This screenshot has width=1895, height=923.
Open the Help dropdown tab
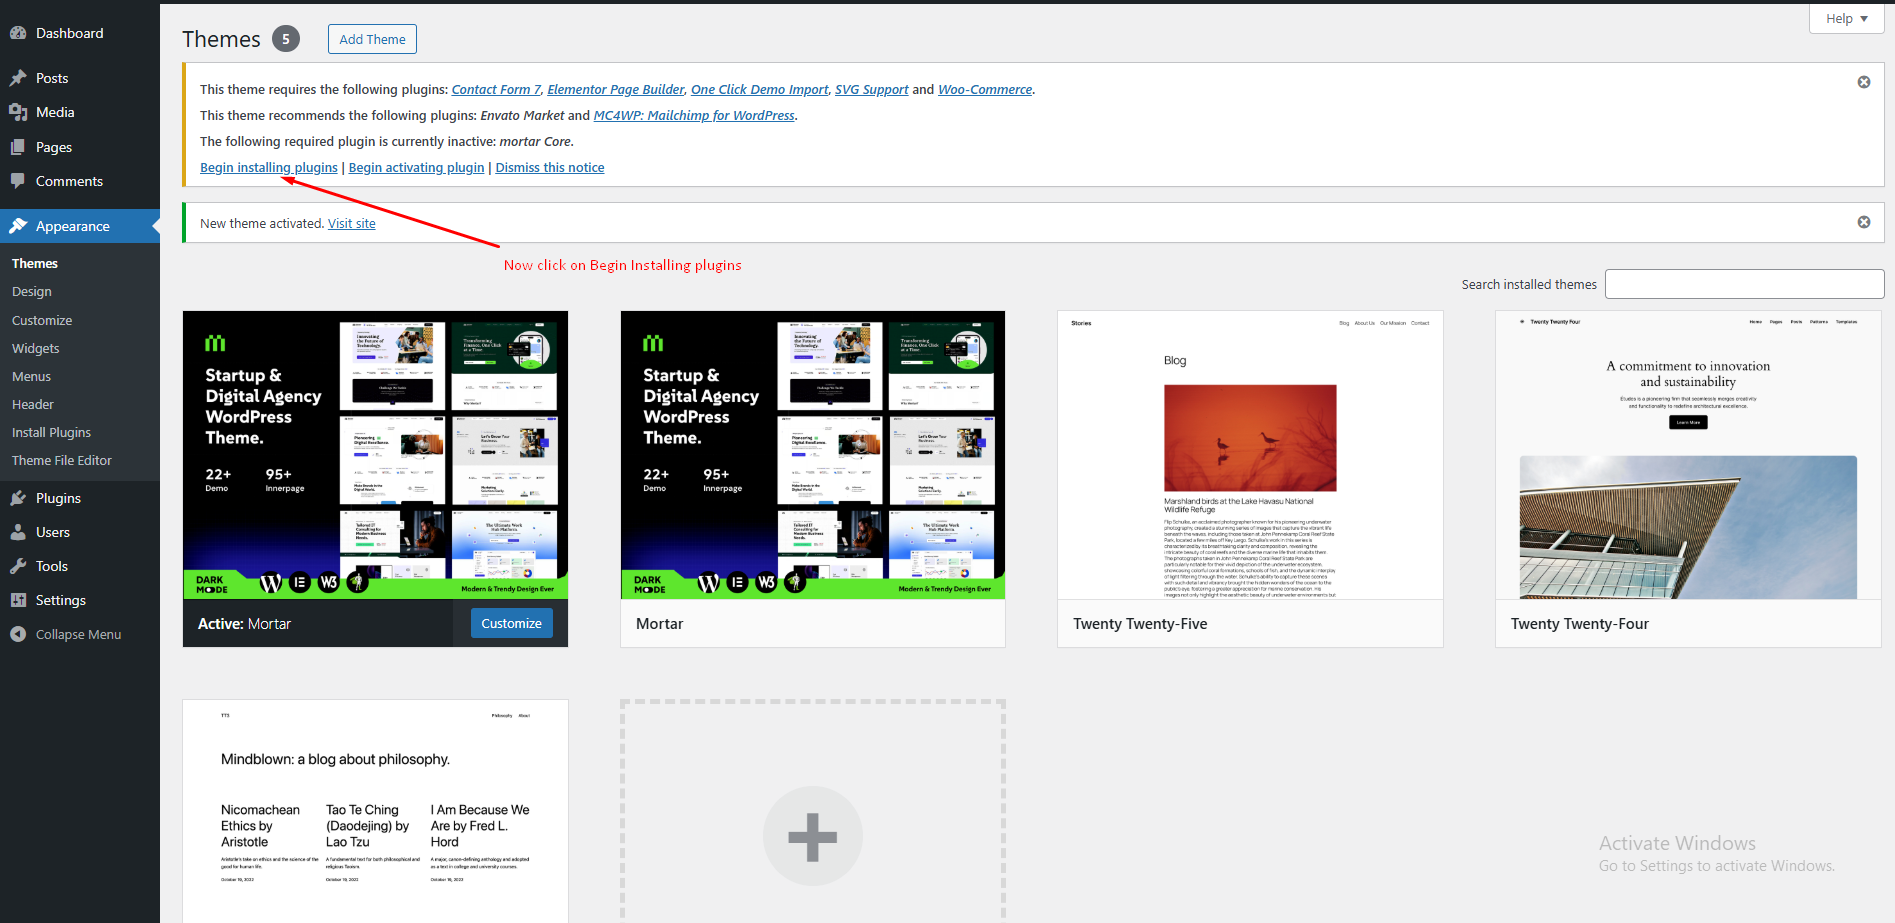[1846, 18]
